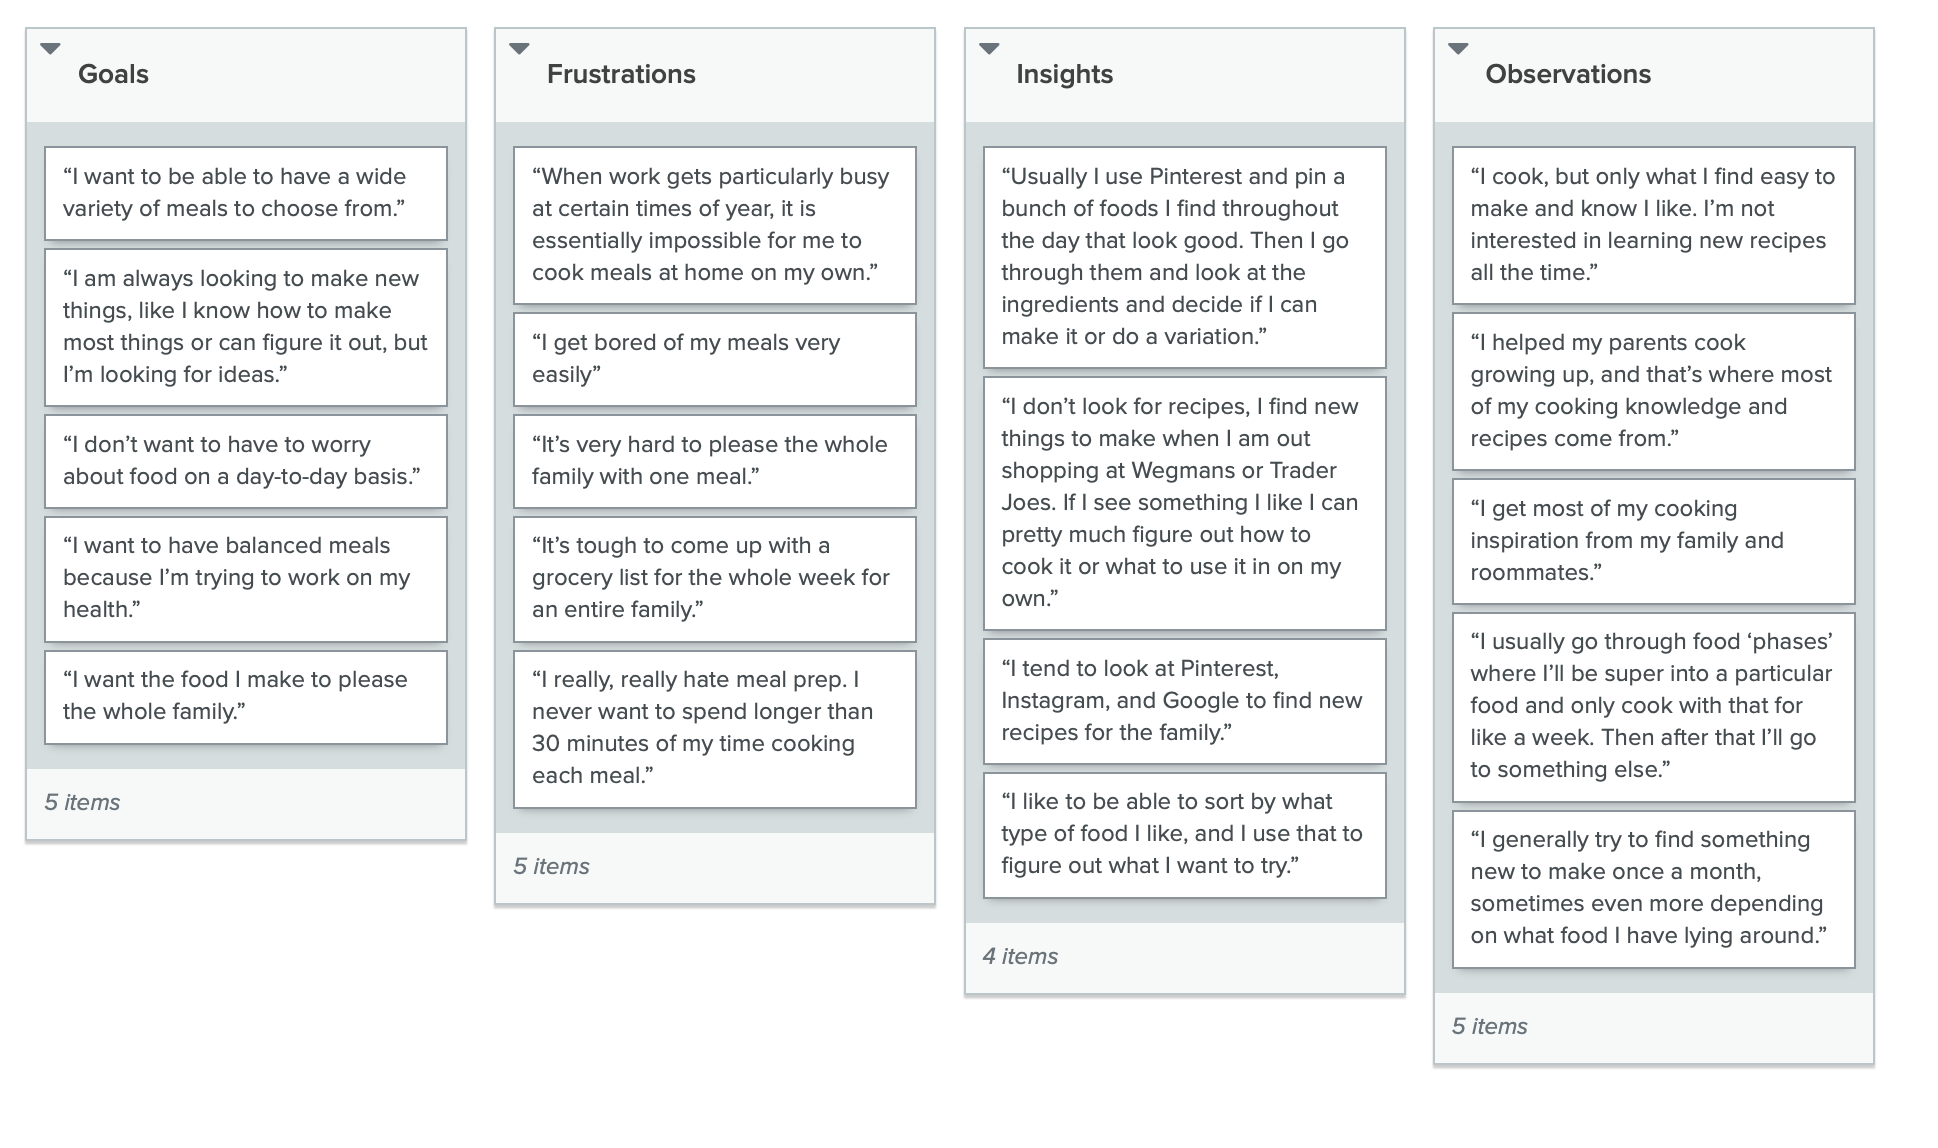Collapse the Frustrations column triangle
The width and height of the screenshot is (1938, 1148).
tap(519, 48)
